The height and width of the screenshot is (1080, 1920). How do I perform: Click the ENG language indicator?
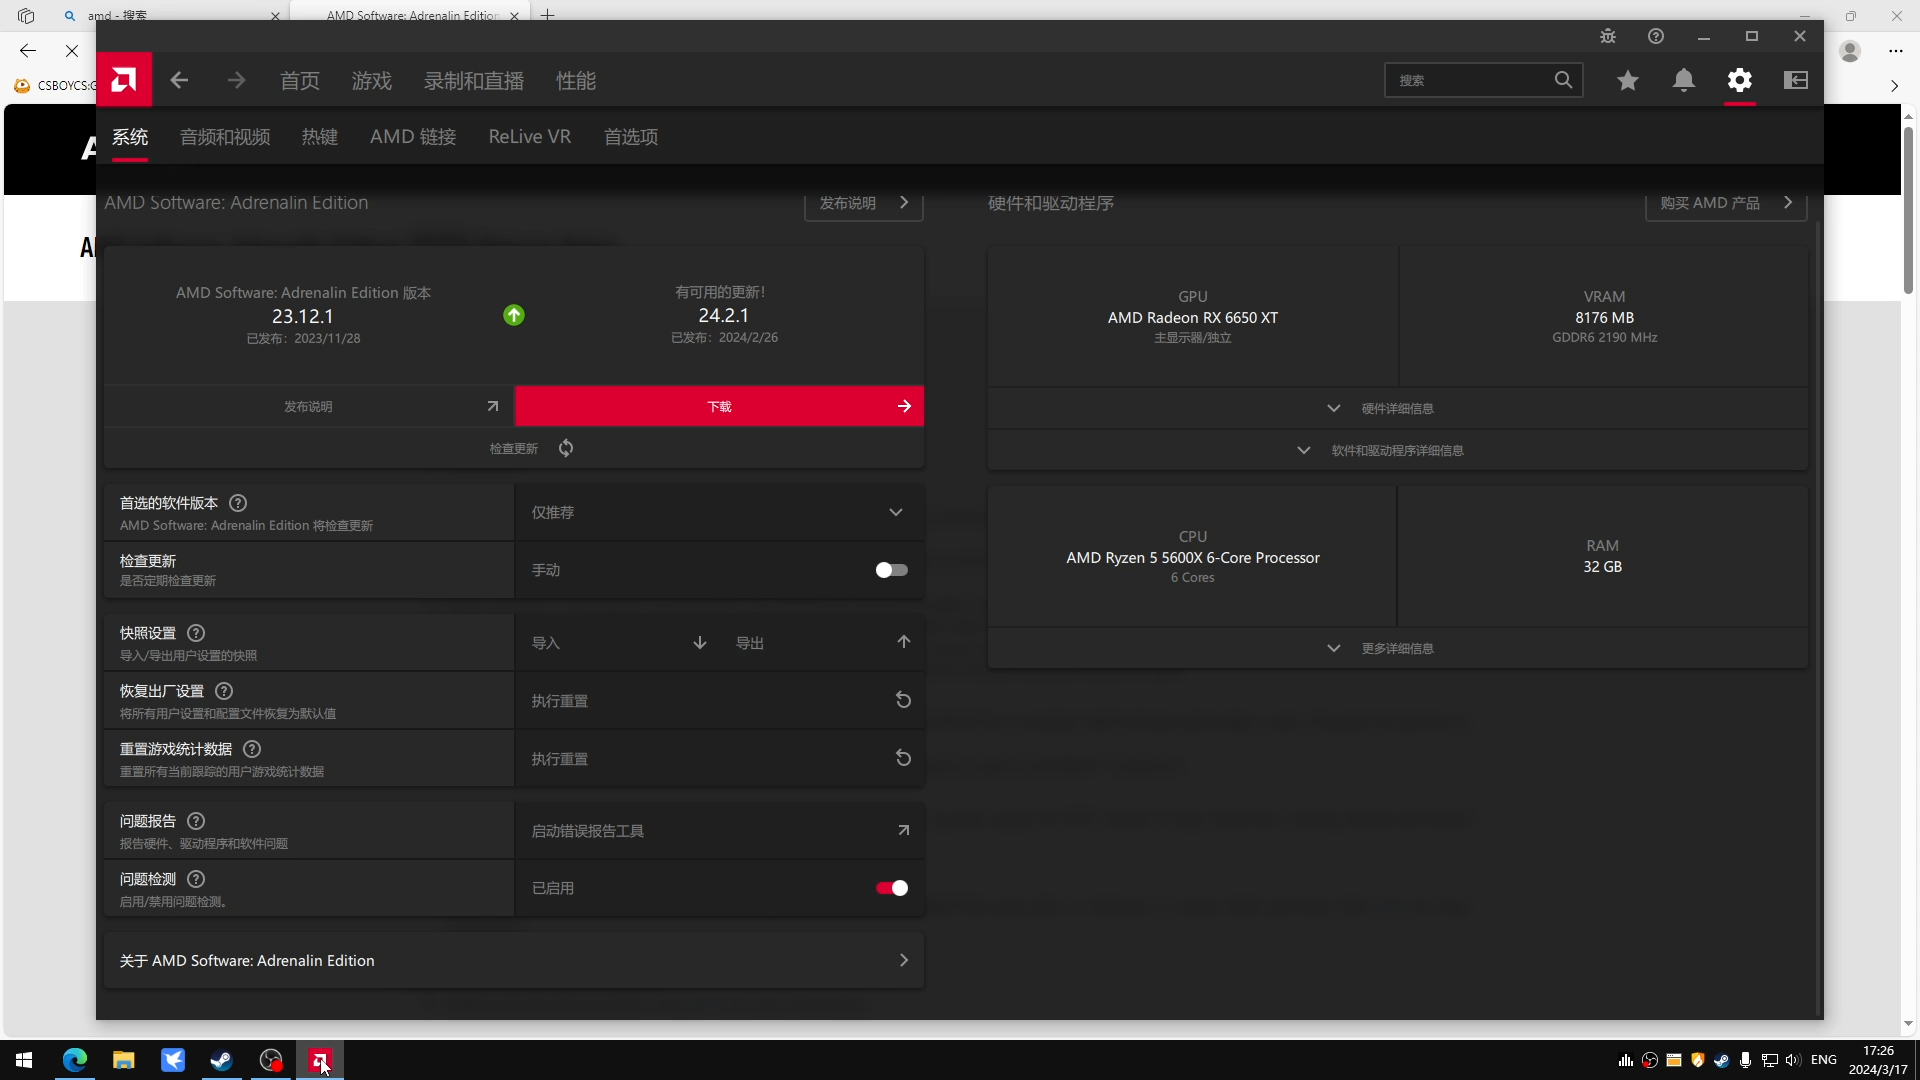click(1824, 1060)
